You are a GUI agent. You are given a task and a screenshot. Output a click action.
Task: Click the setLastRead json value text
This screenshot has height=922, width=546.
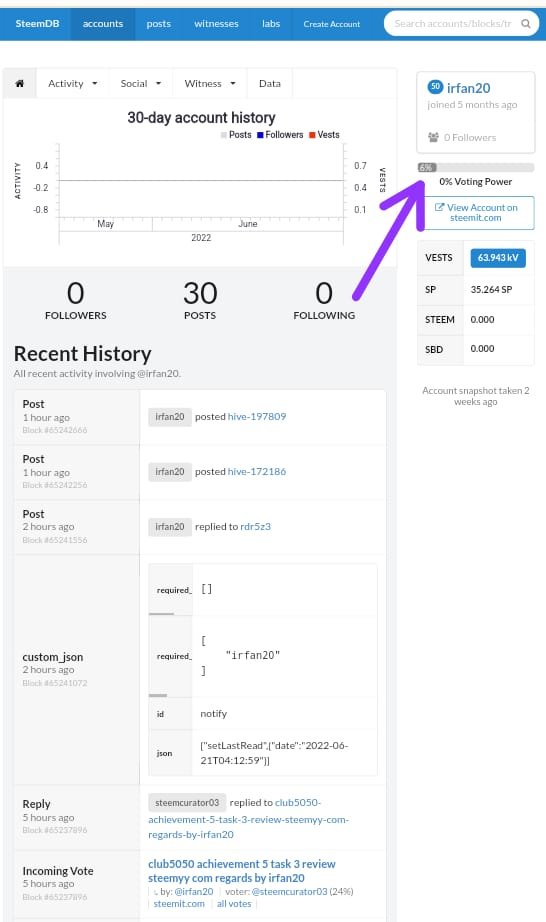pos(274,753)
